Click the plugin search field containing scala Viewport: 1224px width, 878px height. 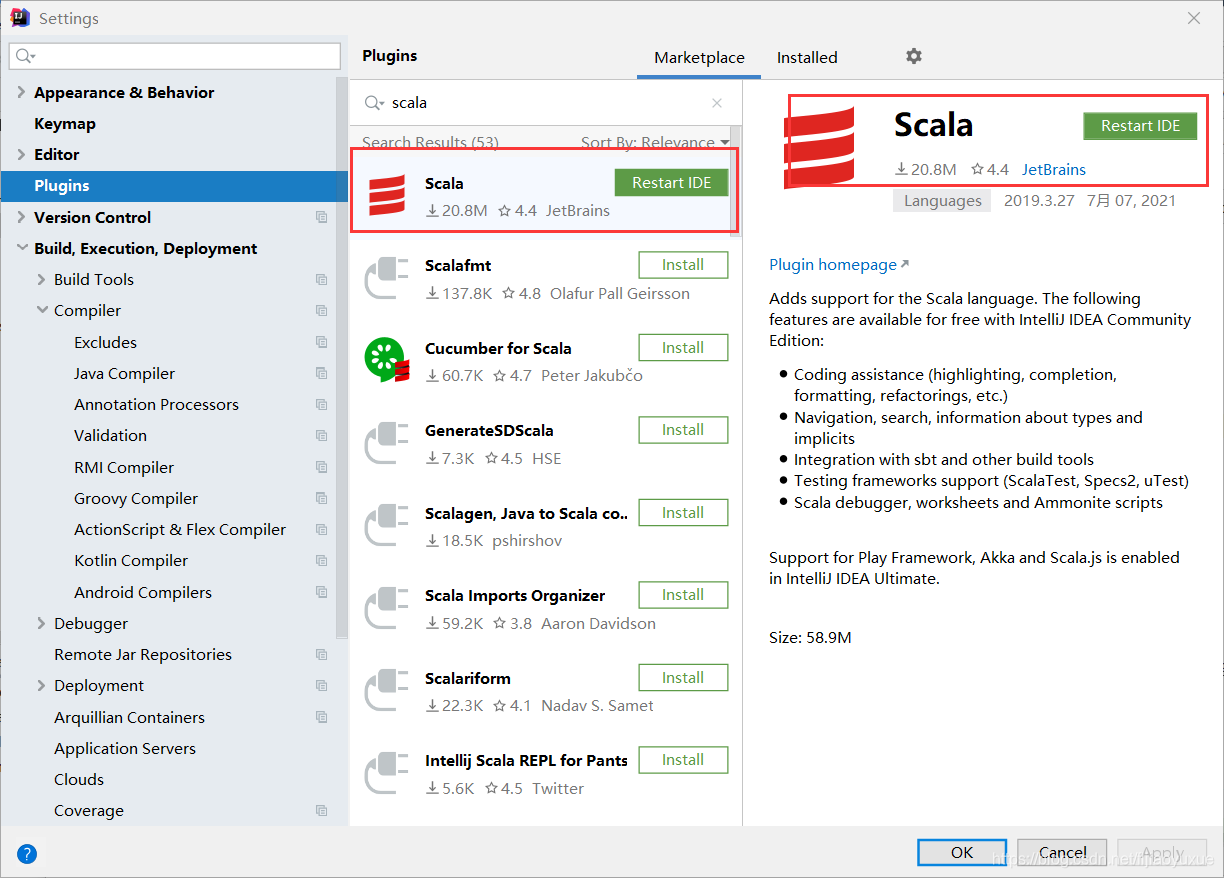545,103
